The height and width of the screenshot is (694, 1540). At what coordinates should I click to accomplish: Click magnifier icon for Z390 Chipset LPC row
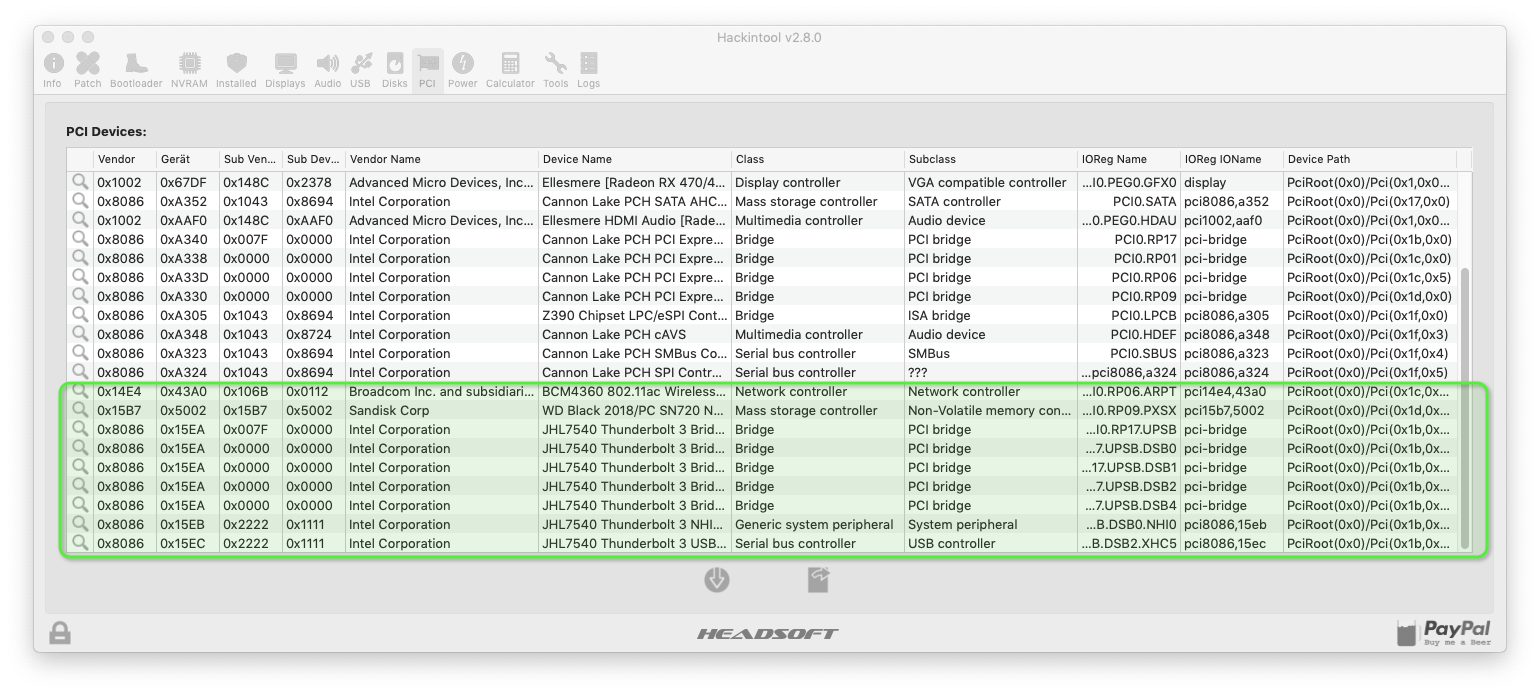pyautogui.click(x=80, y=315)
